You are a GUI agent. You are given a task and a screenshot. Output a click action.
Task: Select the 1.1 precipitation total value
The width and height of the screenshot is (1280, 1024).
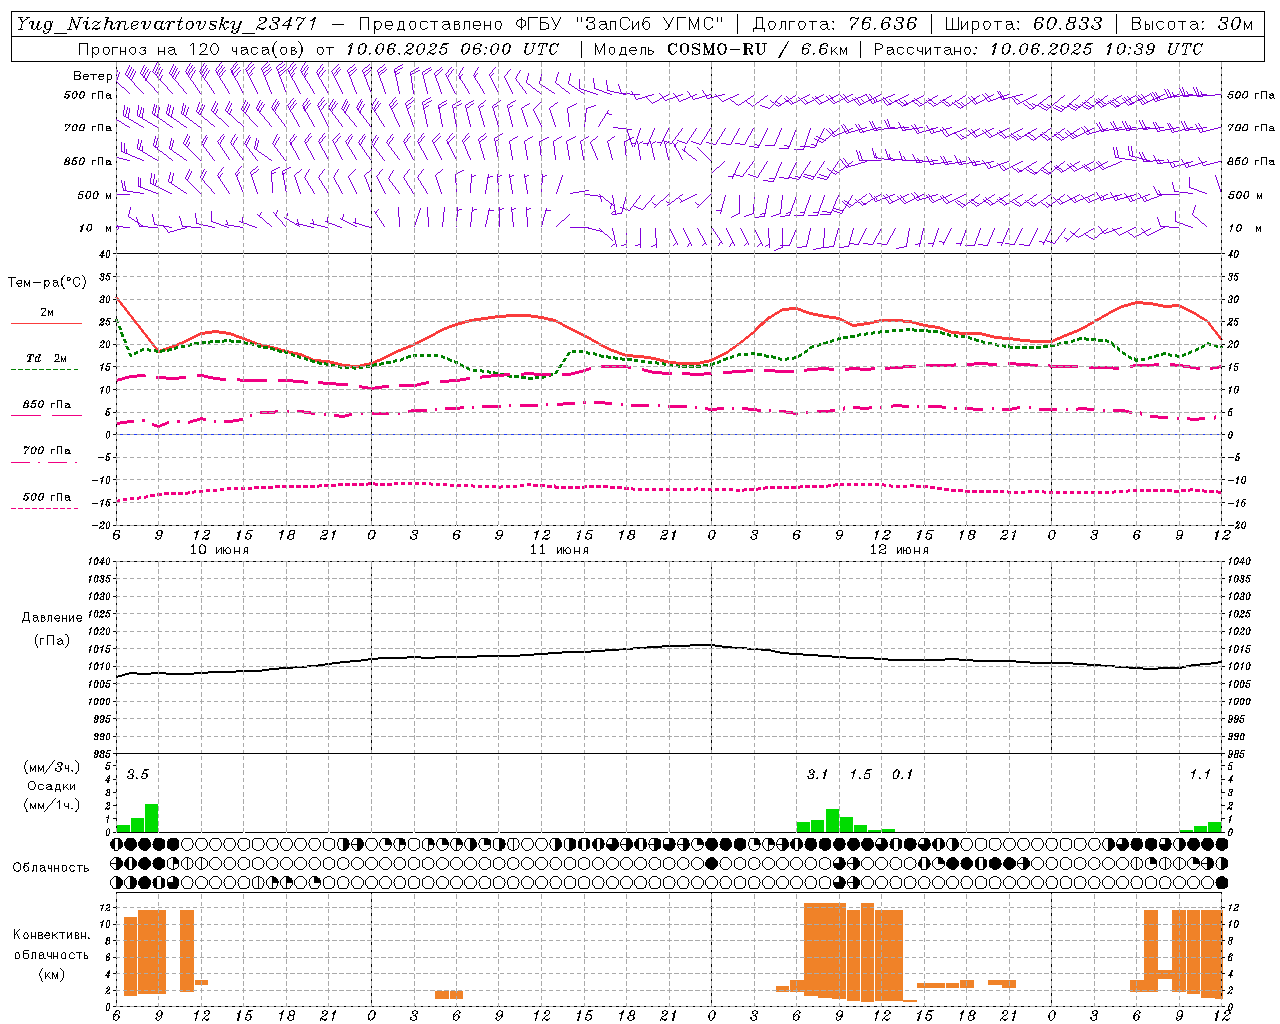(x=1200, y=775)
